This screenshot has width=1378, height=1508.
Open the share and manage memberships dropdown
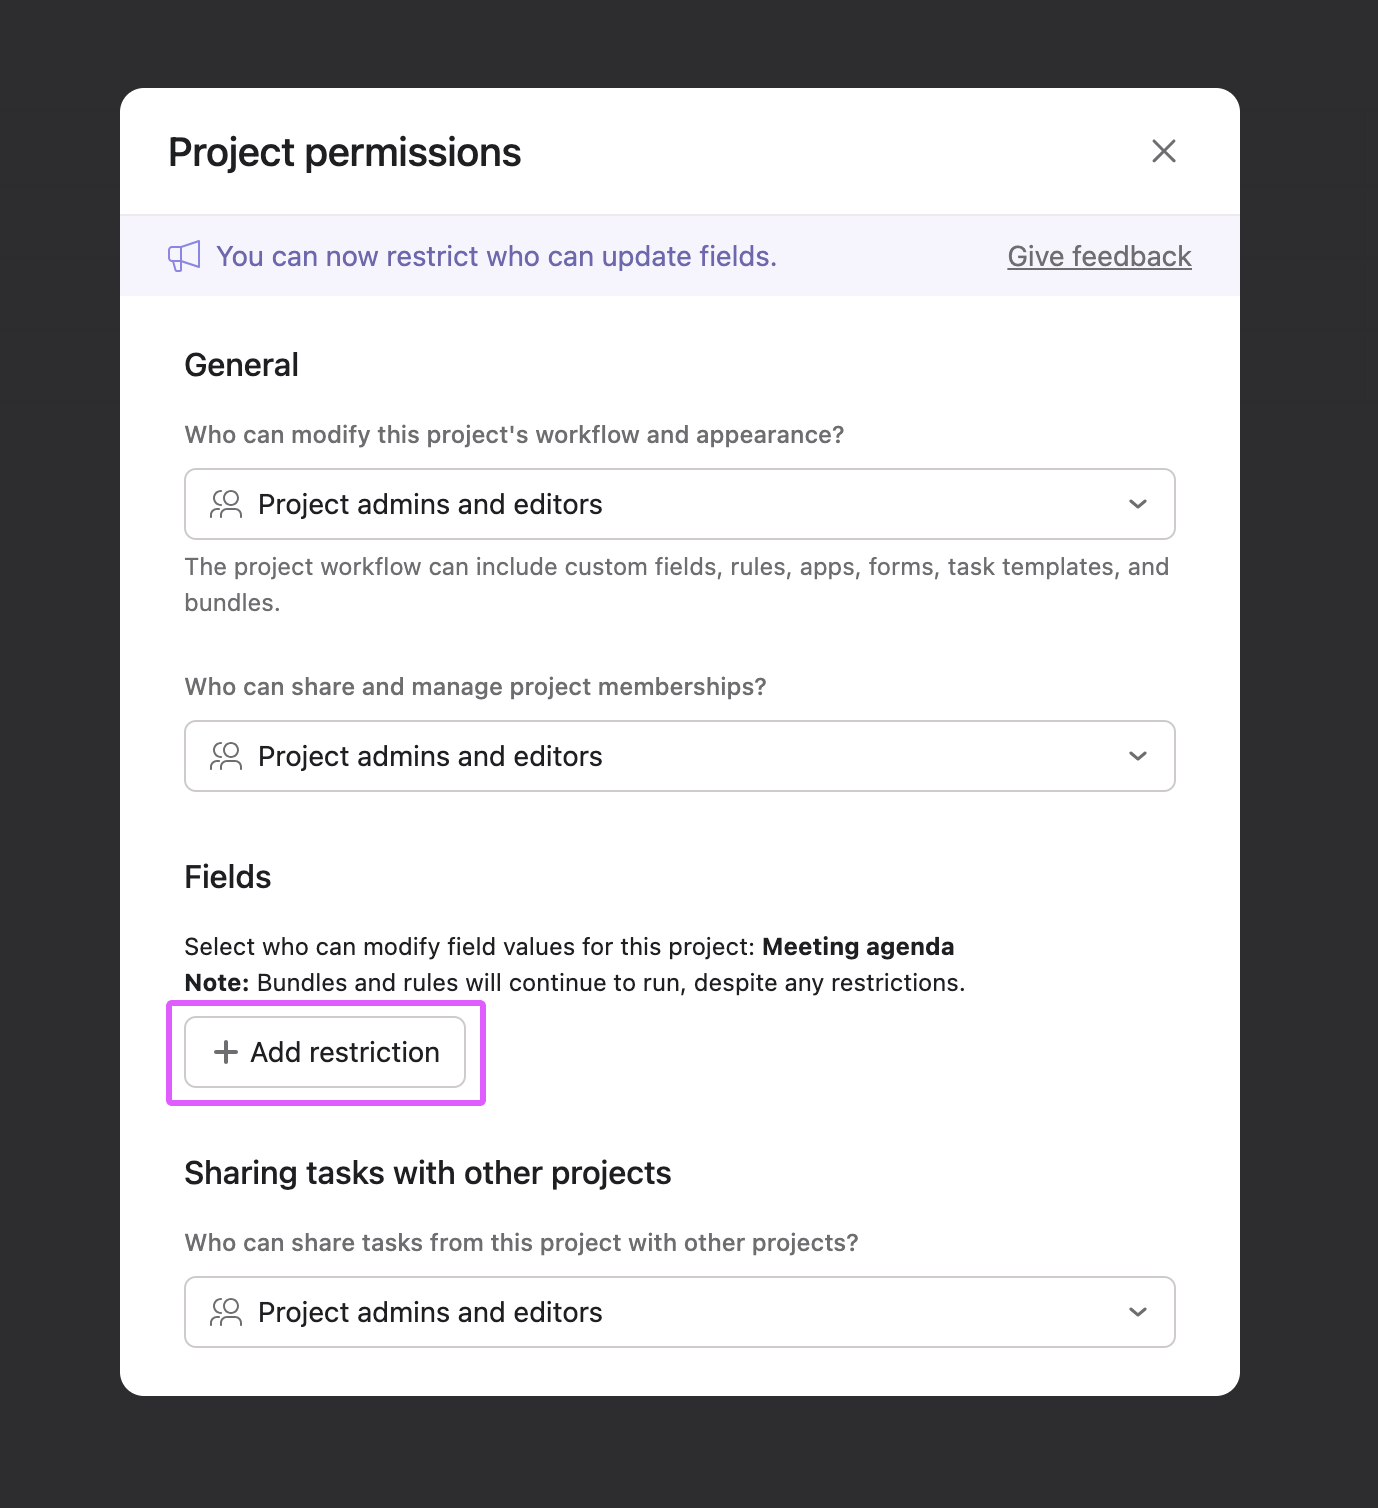(679, 756)
